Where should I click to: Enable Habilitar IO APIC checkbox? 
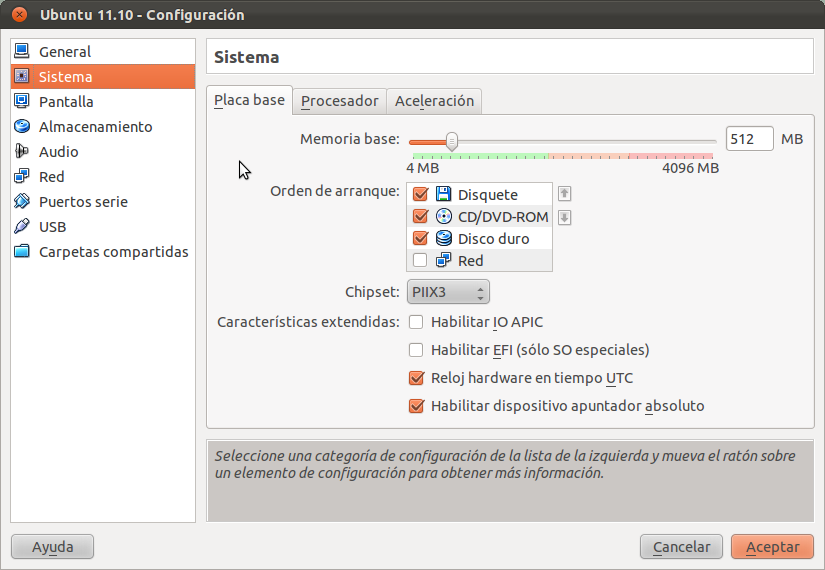pos(416,322)
